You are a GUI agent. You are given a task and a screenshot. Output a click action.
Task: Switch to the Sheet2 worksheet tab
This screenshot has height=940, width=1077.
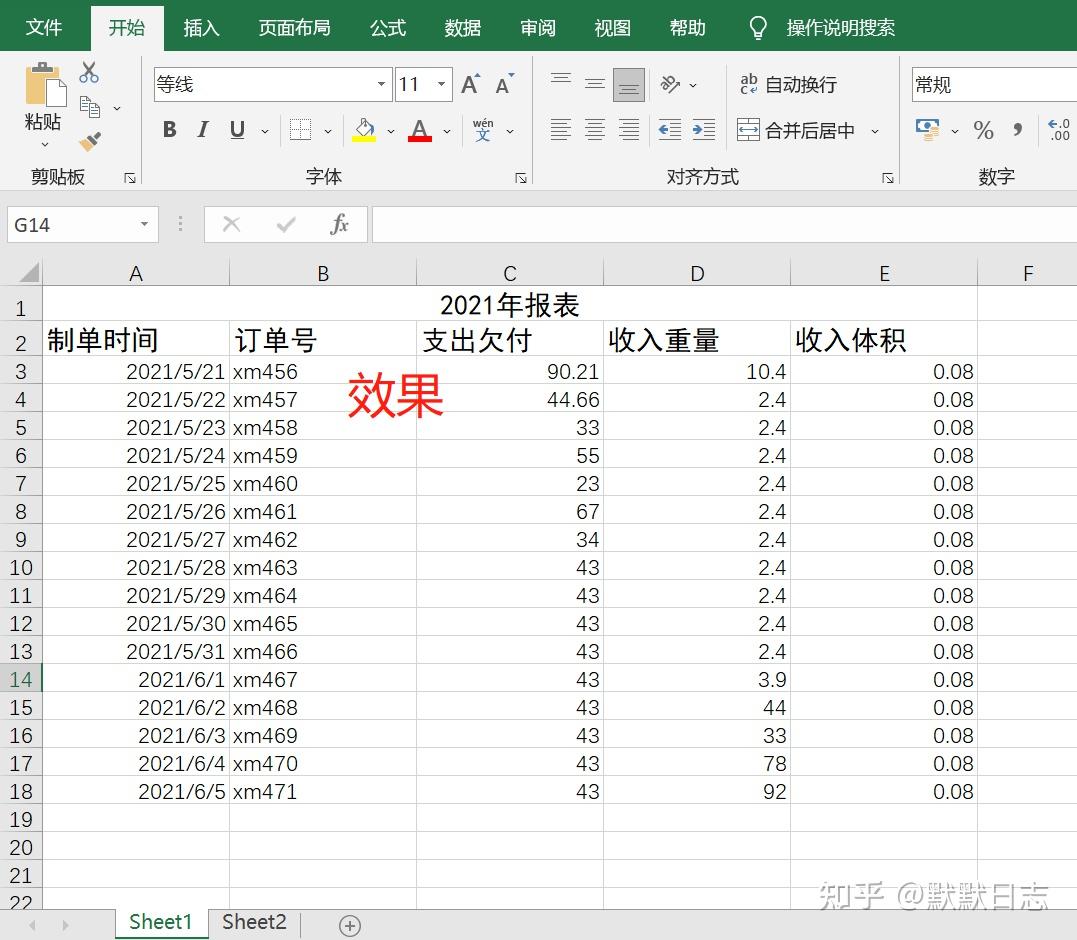[x=253, y=921]
